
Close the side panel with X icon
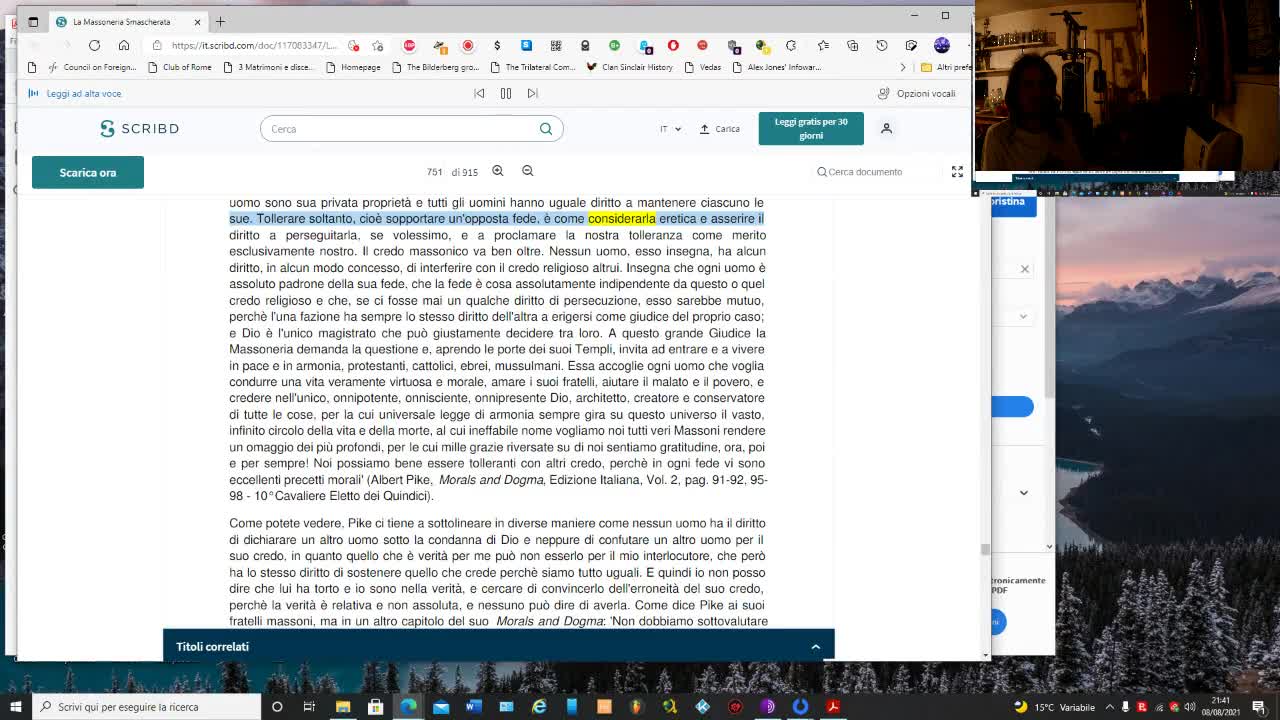pyautogui.click(x=1025, y=269)
